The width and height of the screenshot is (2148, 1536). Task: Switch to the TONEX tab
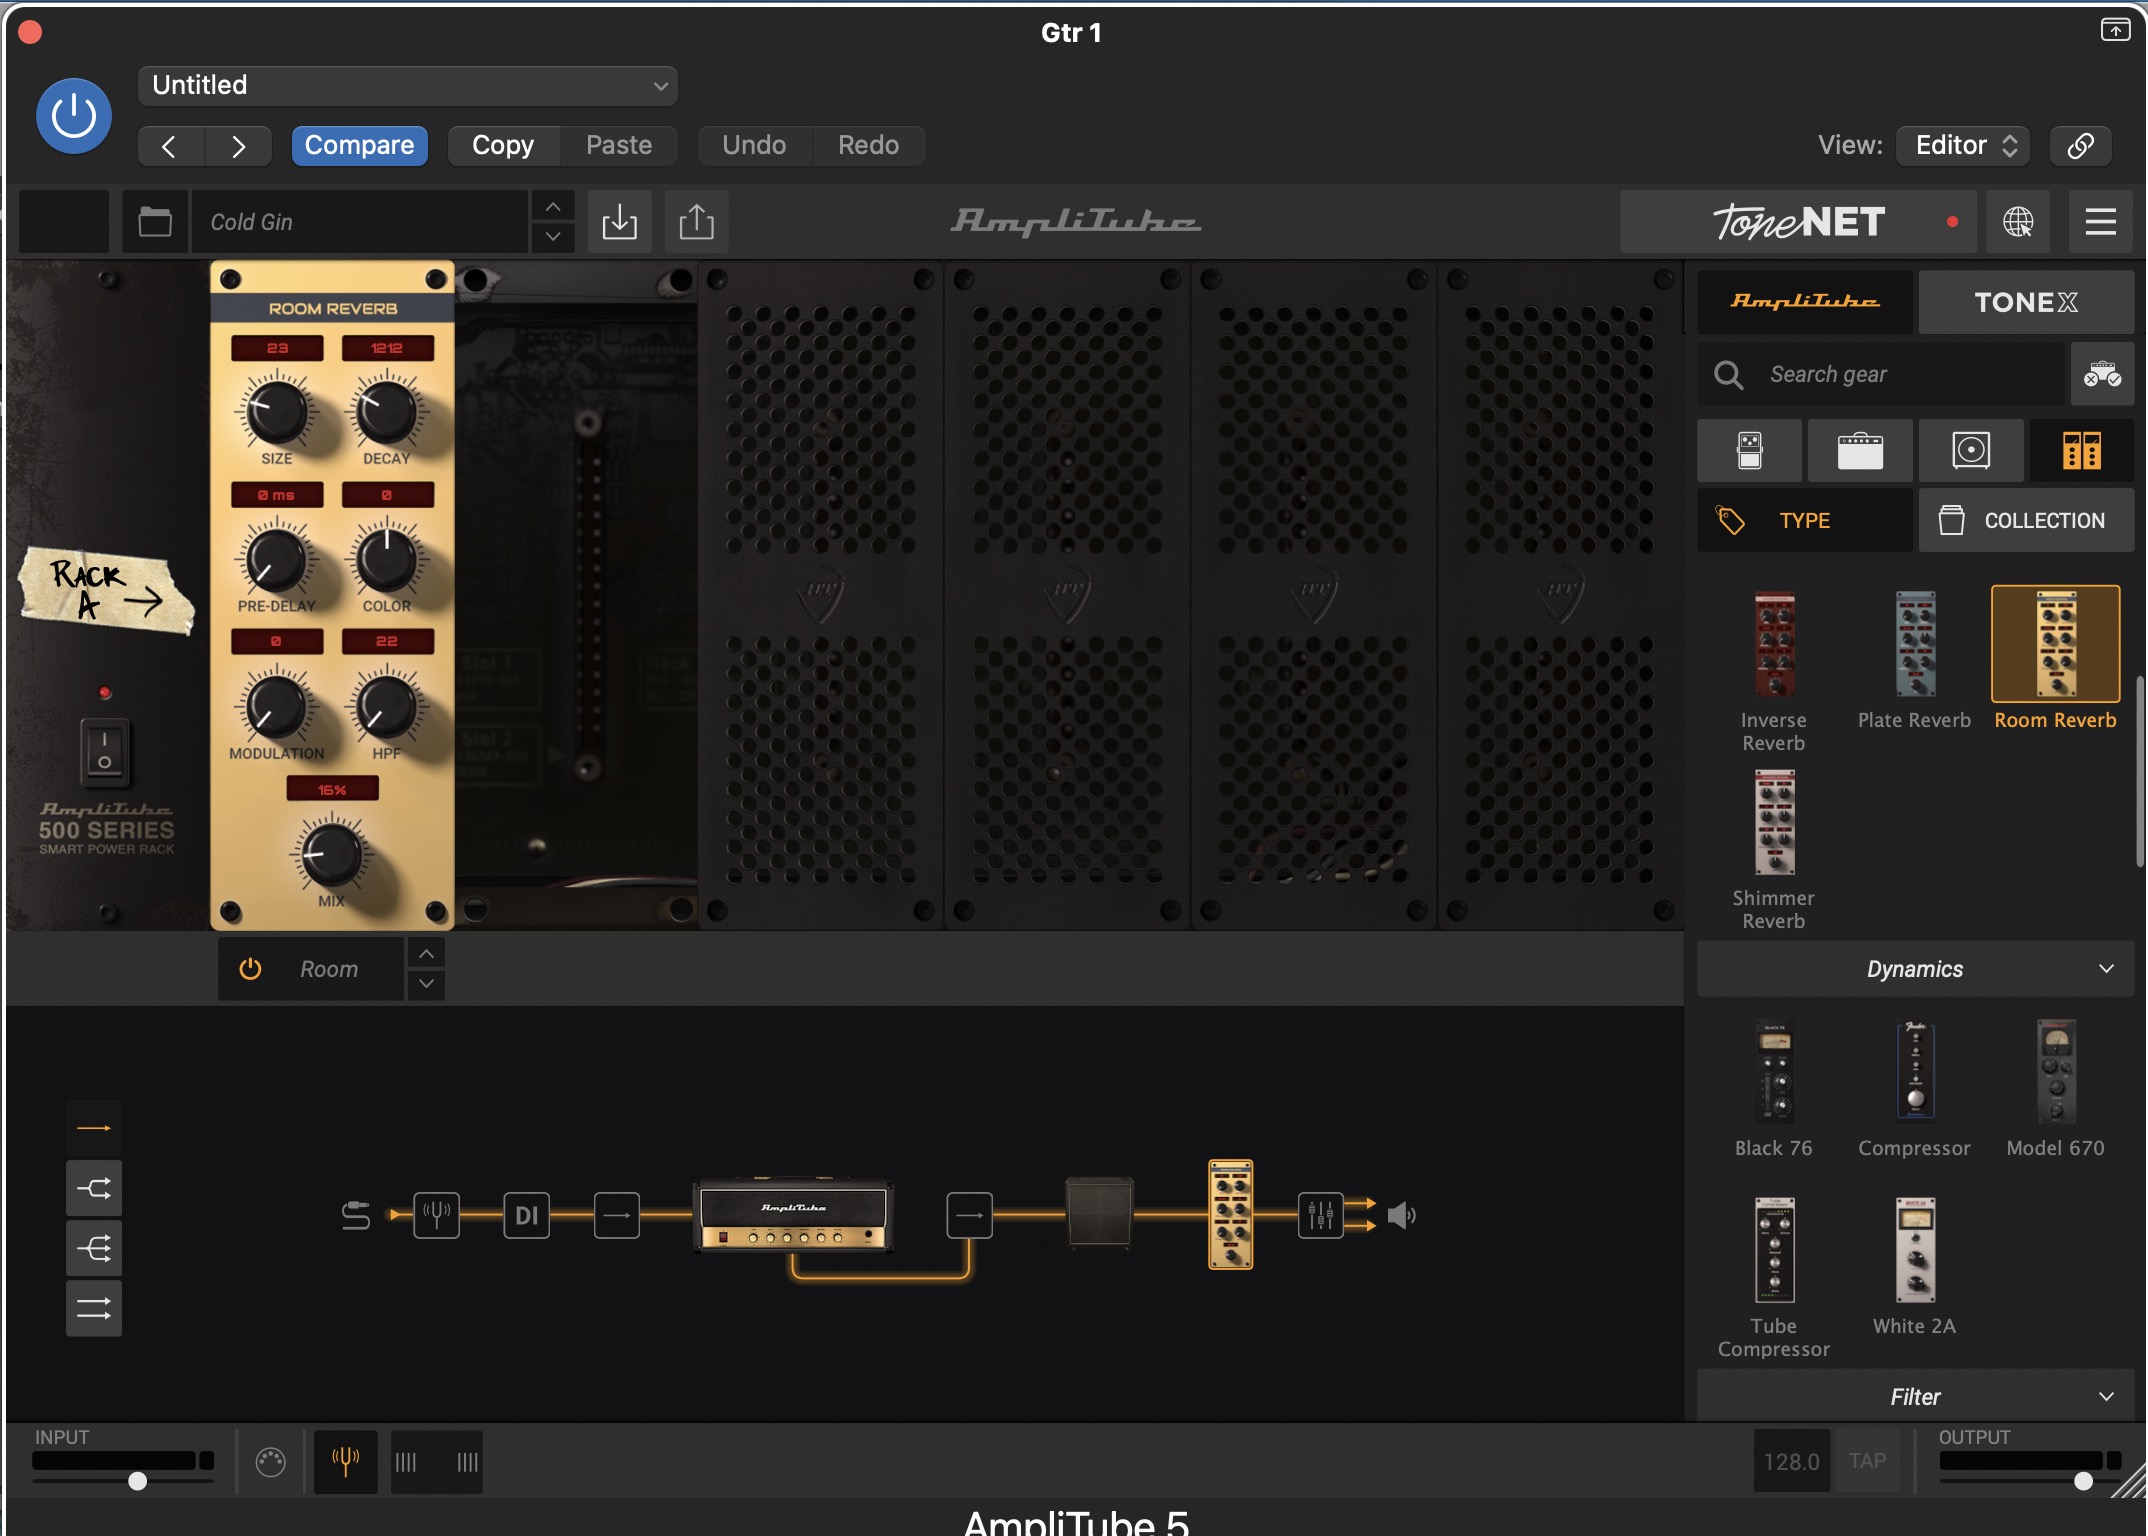[x=2025, y=302]
